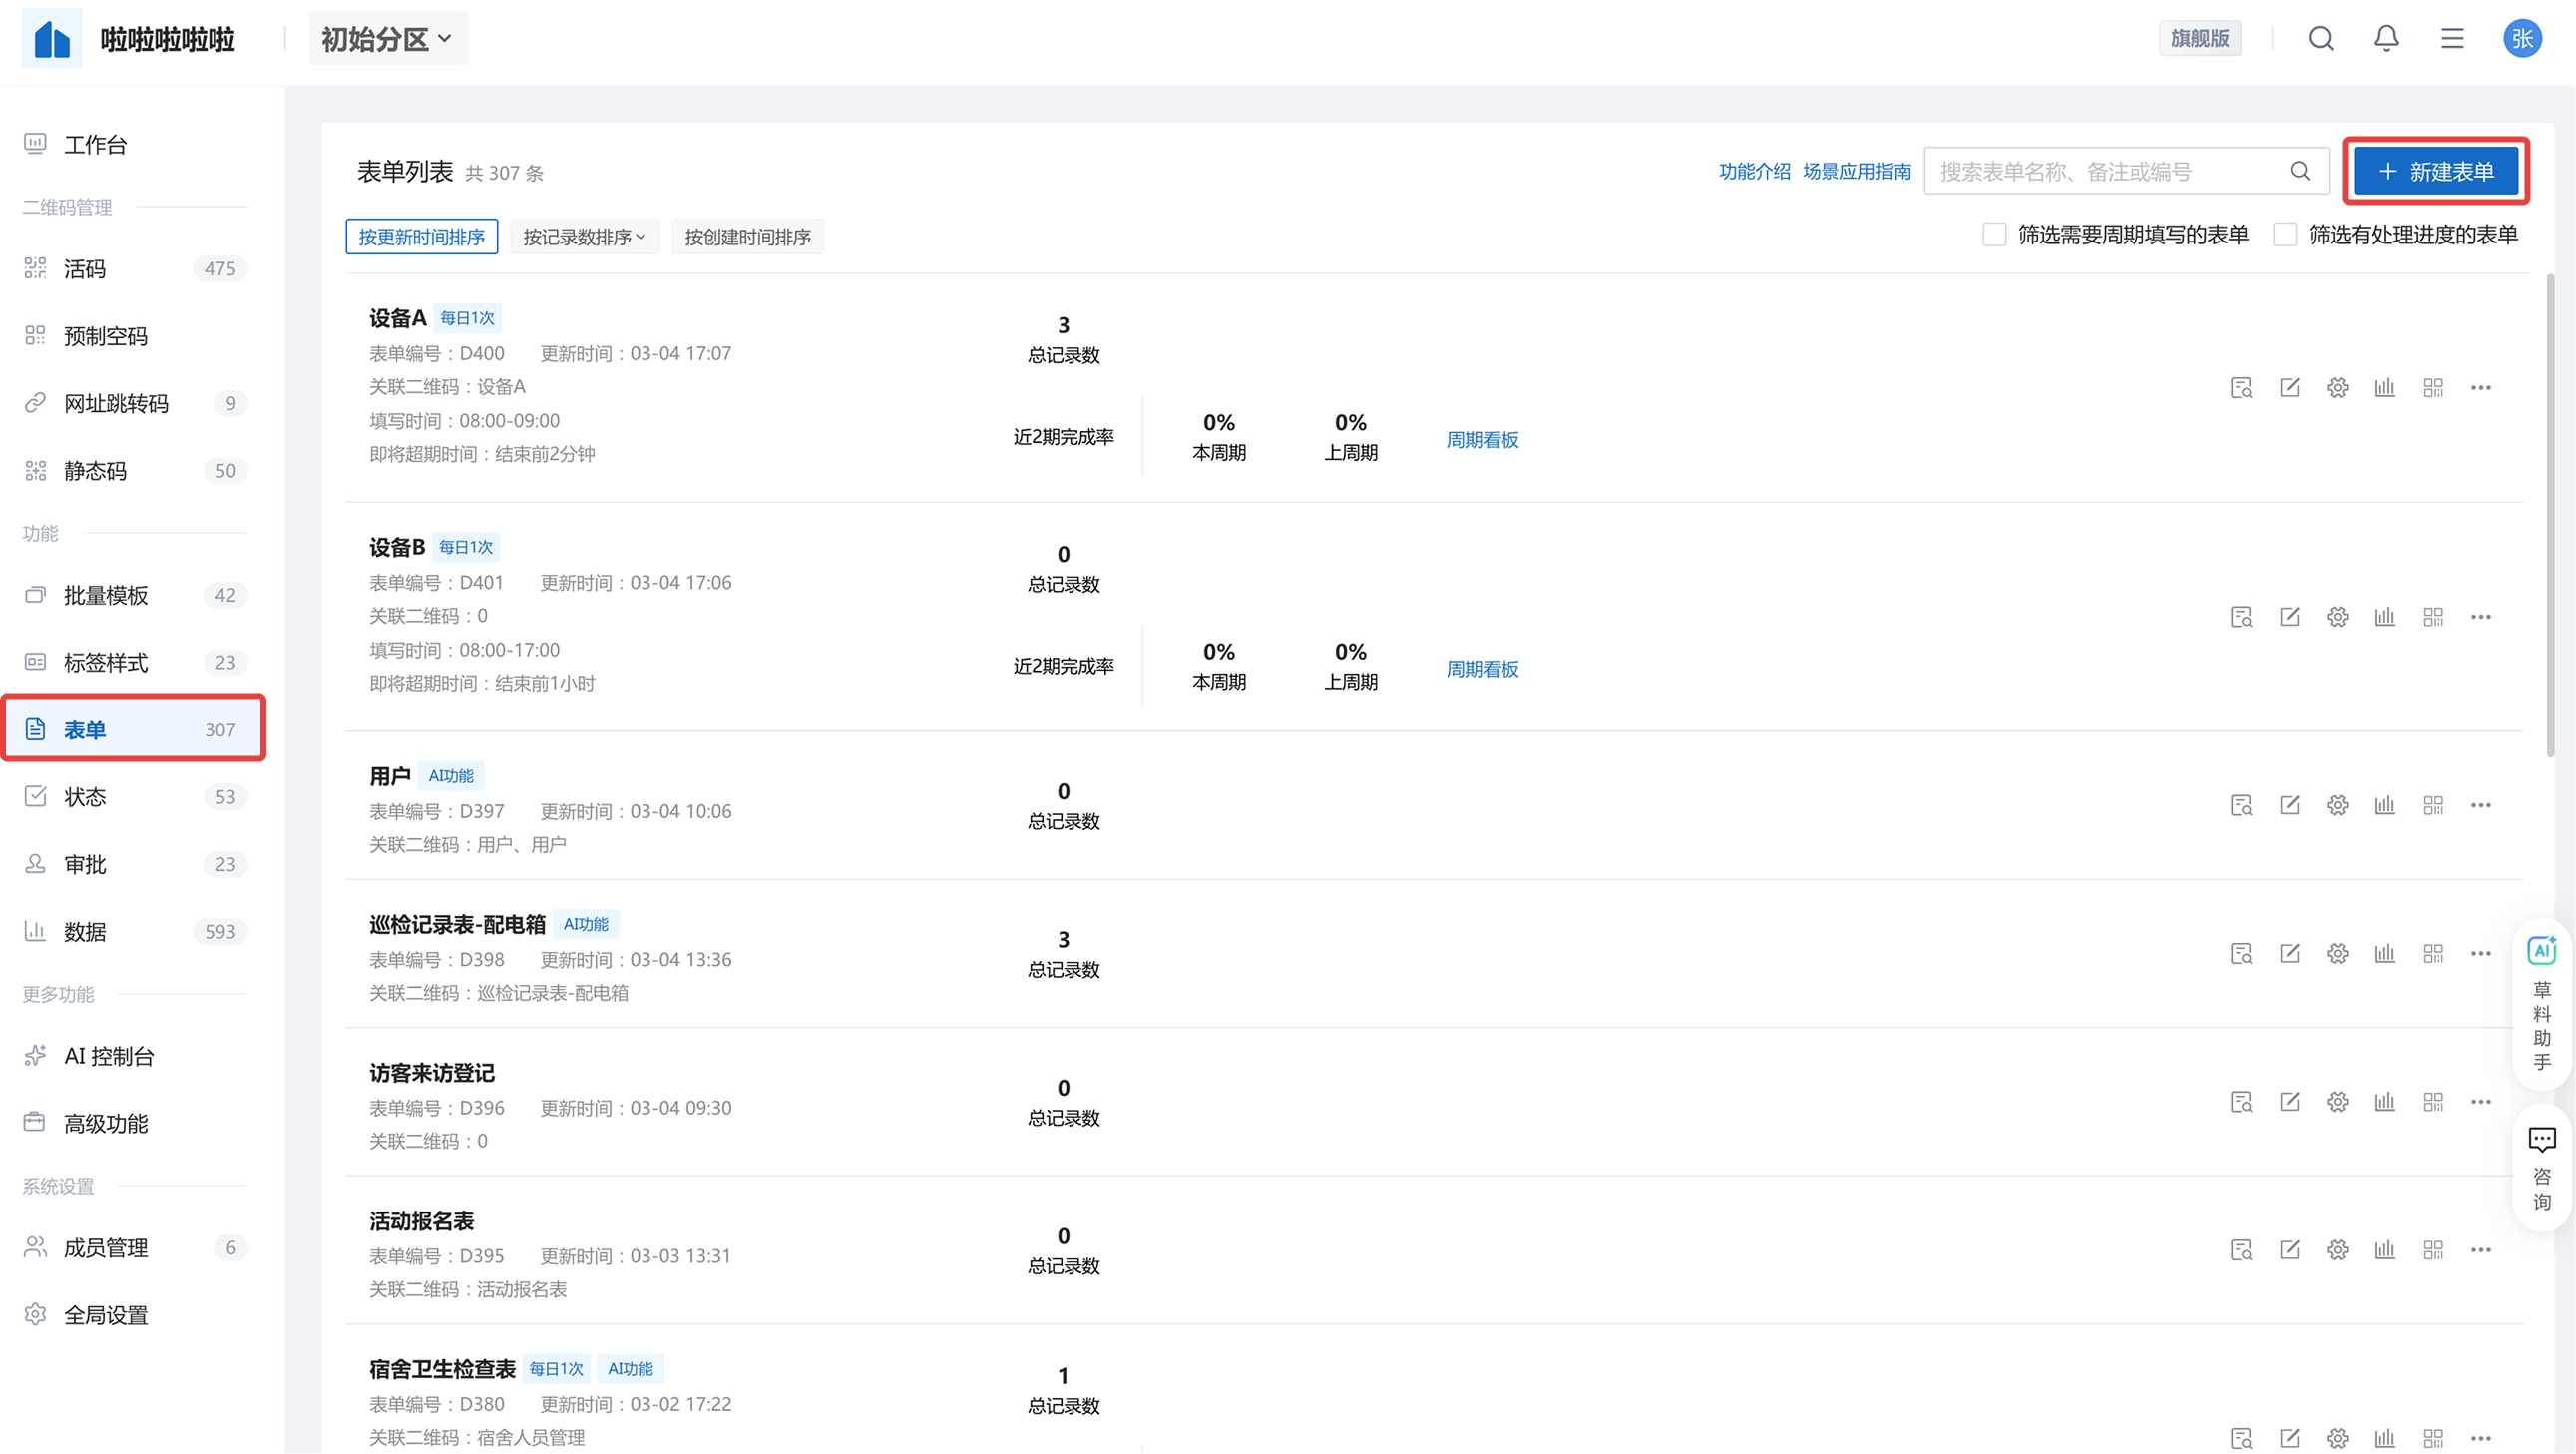Expand the 初始分区 partition dropdown
Image resolution: width=2576 pixels, height=1454 pixels.
pos(388,39)
